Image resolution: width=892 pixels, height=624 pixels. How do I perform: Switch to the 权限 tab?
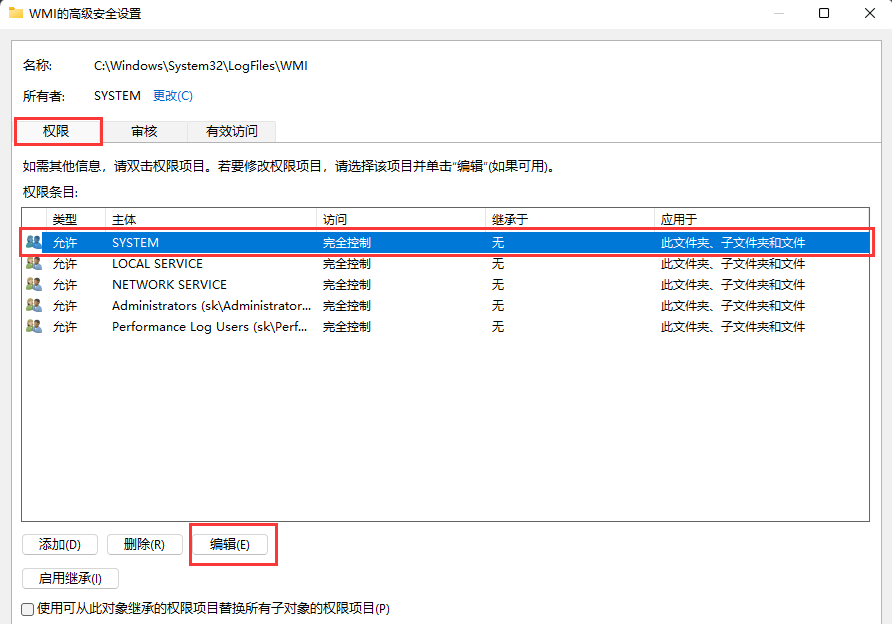pyautogui.click(x=57, y=131)
